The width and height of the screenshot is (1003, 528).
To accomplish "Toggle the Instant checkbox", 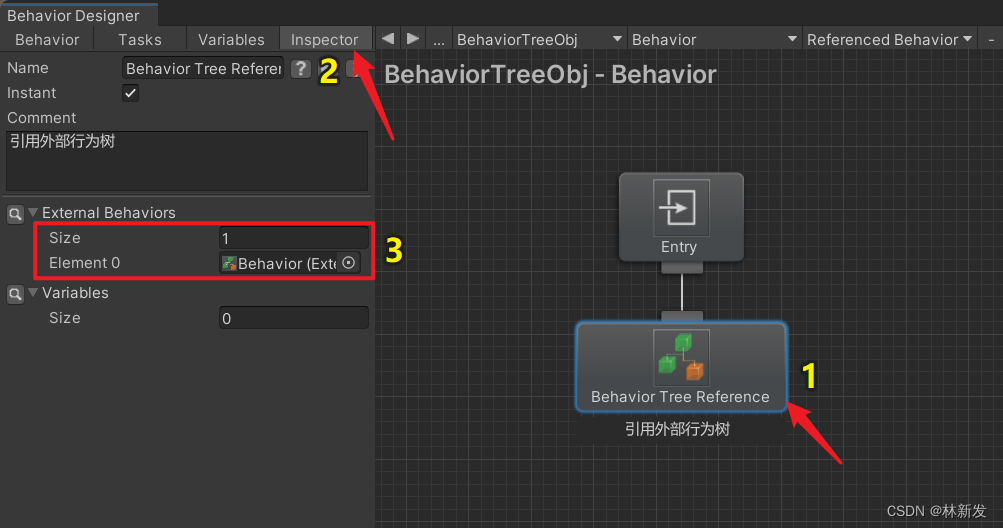I will tap(130, 93).
